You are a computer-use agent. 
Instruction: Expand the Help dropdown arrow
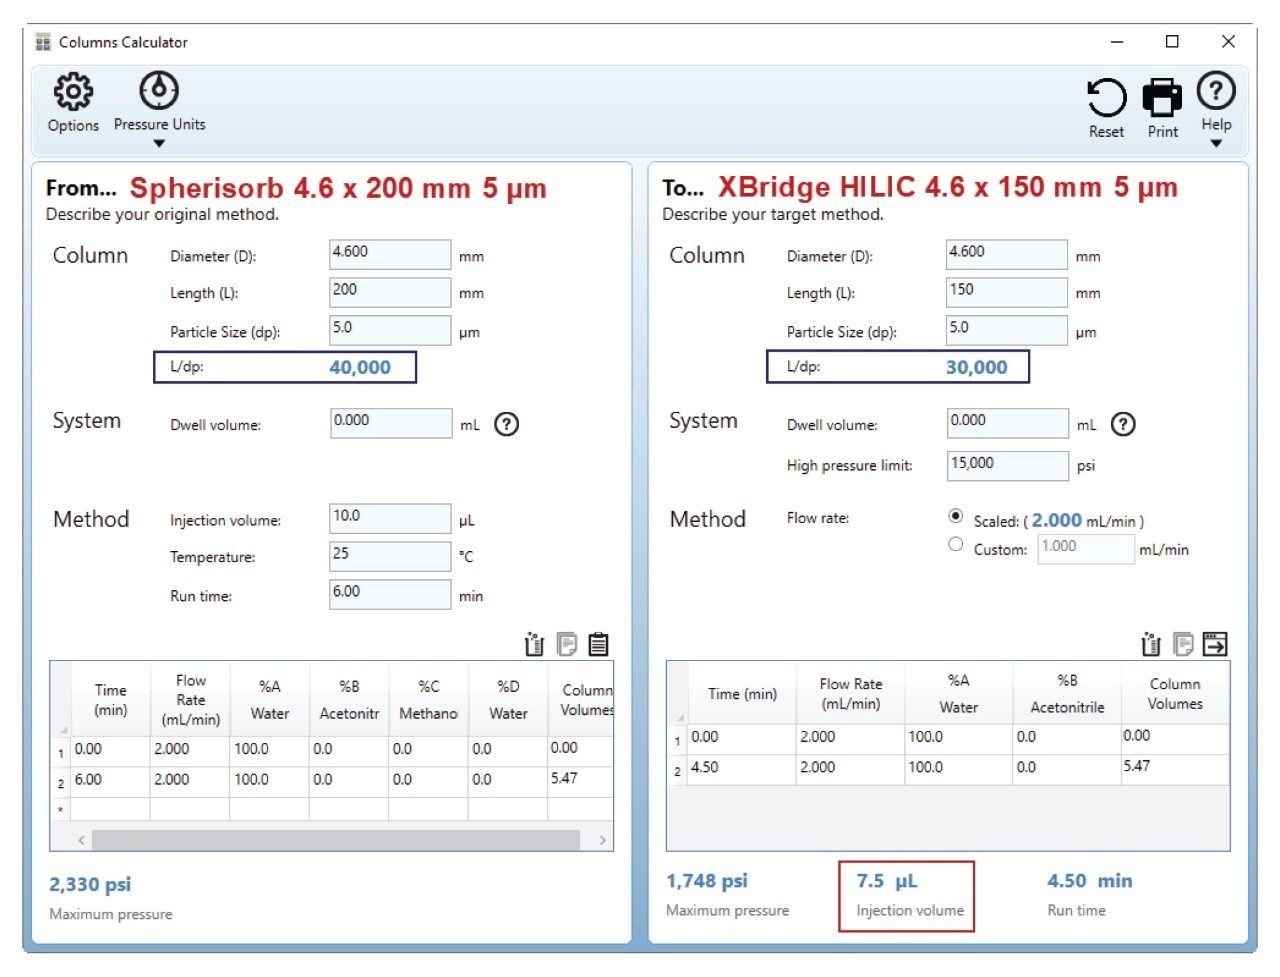[x=1216, y=144]
